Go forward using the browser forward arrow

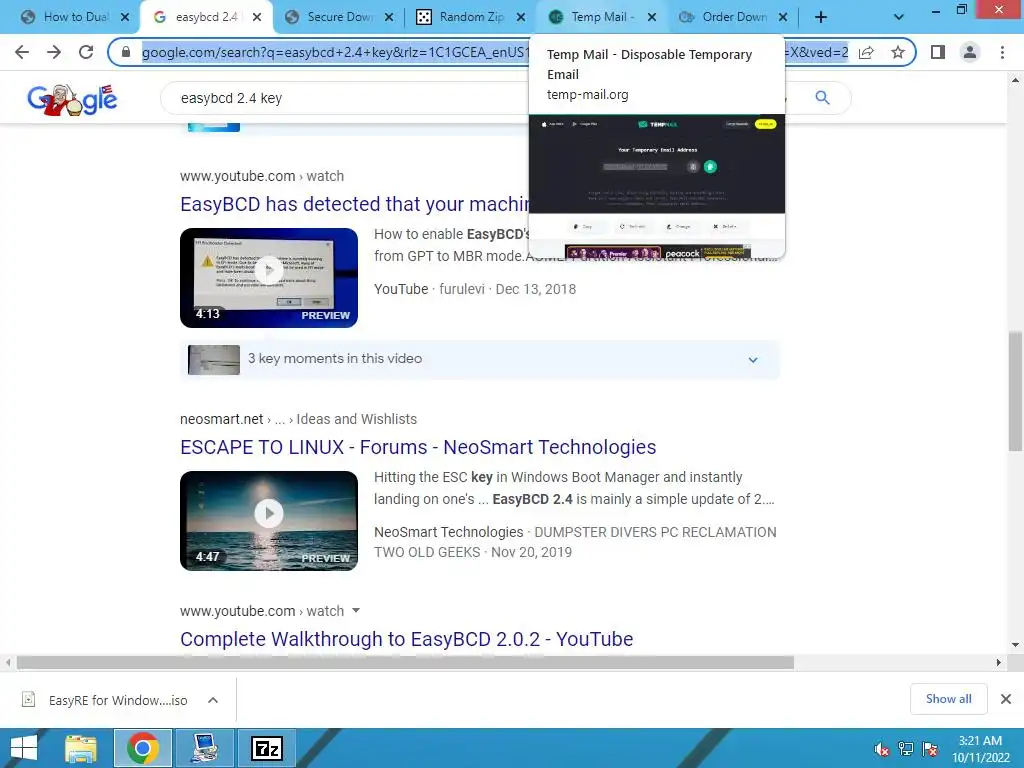[54, 52]
